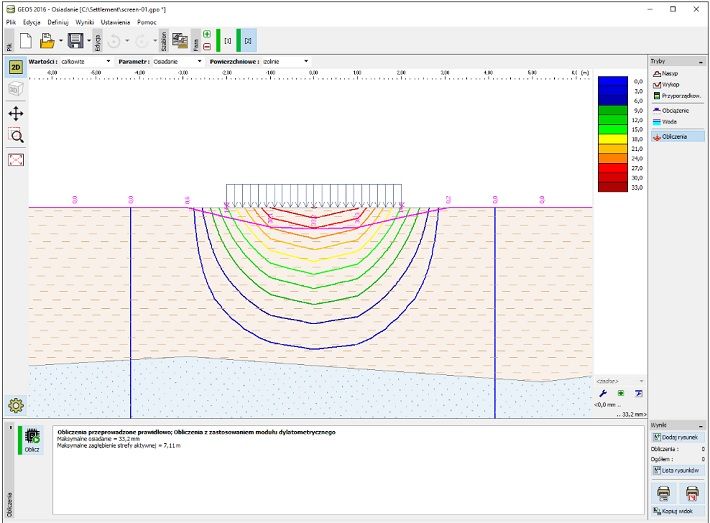The image size is (710, 523).
Task: Click the 'Maksymalne zagłębienie strefy aktywnej' line
Action: (x=119, y=446)
